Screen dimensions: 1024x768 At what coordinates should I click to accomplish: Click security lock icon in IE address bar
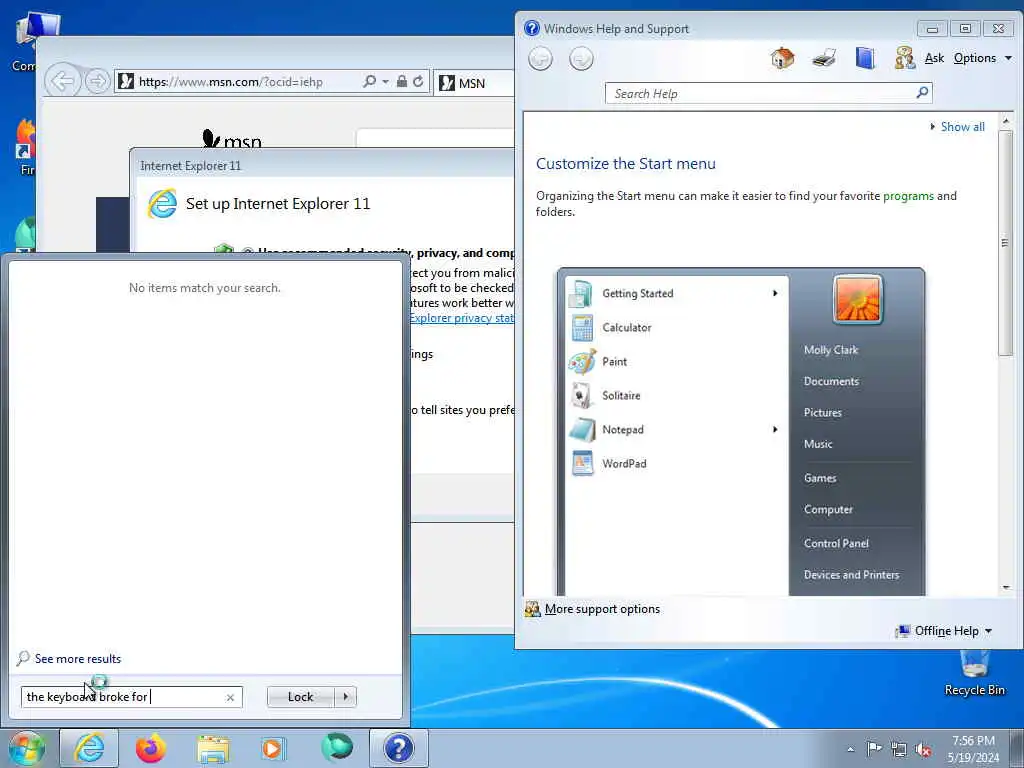402,82
